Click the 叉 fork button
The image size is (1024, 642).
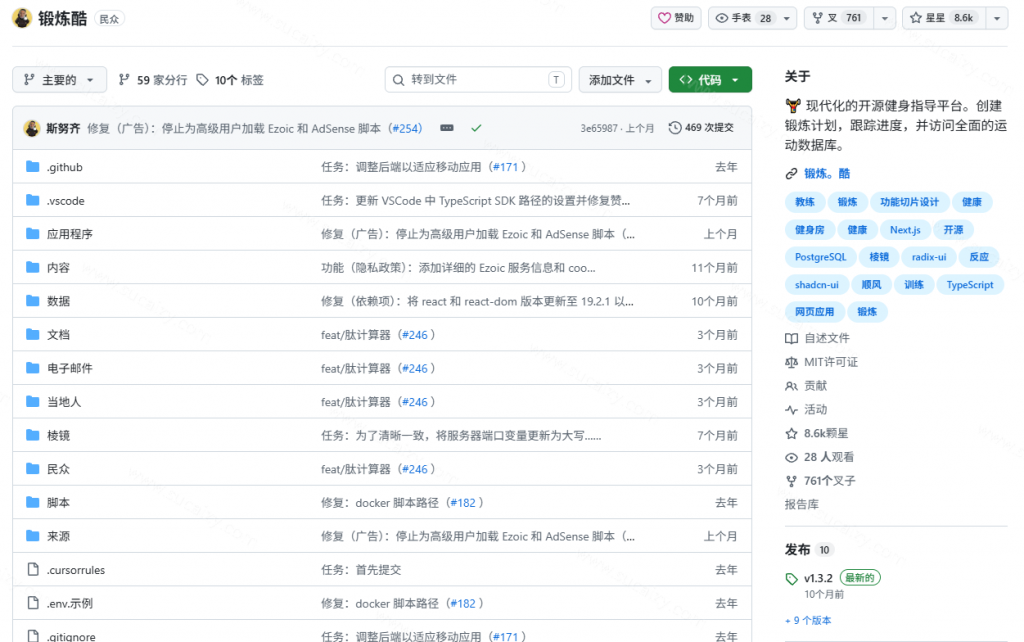838,18
